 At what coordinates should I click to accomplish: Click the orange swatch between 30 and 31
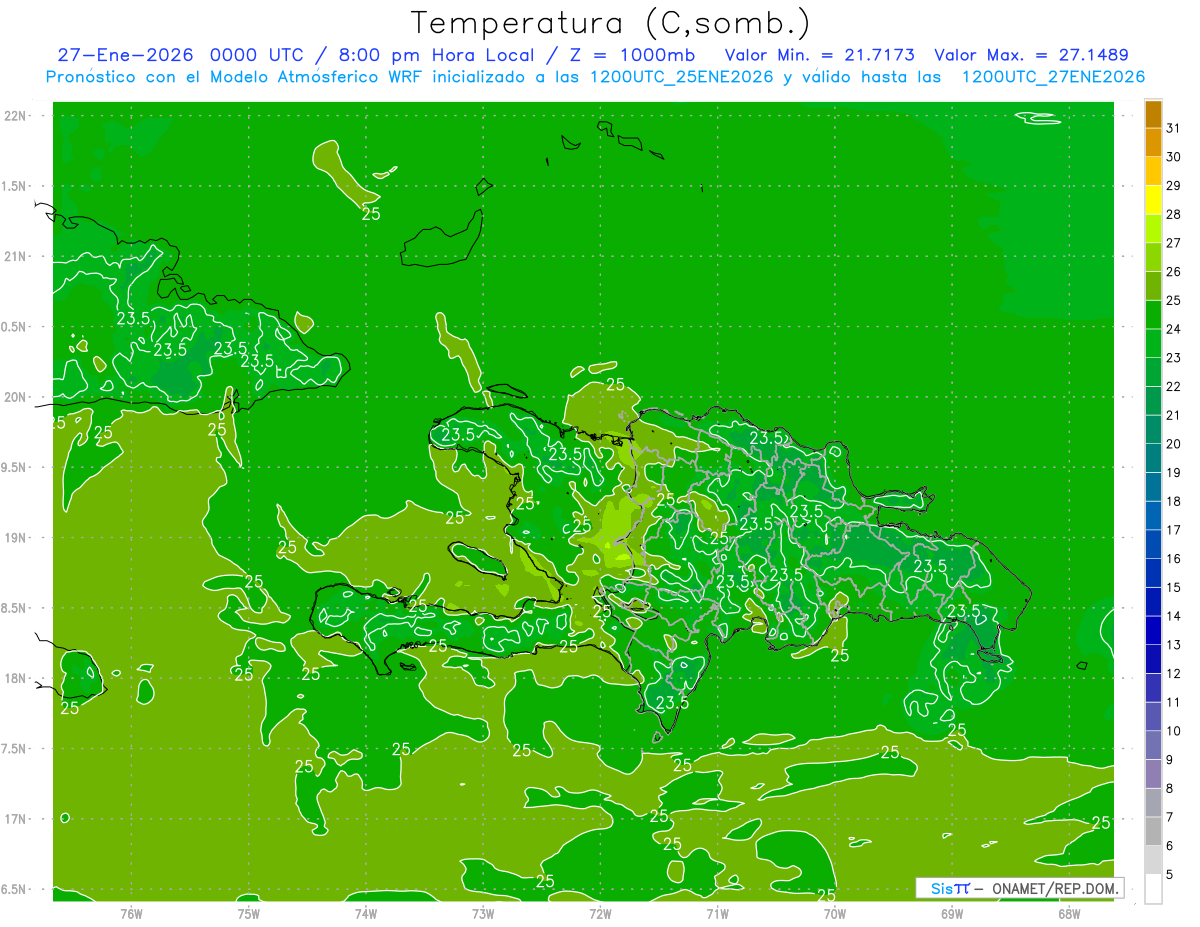point(1153,142)
